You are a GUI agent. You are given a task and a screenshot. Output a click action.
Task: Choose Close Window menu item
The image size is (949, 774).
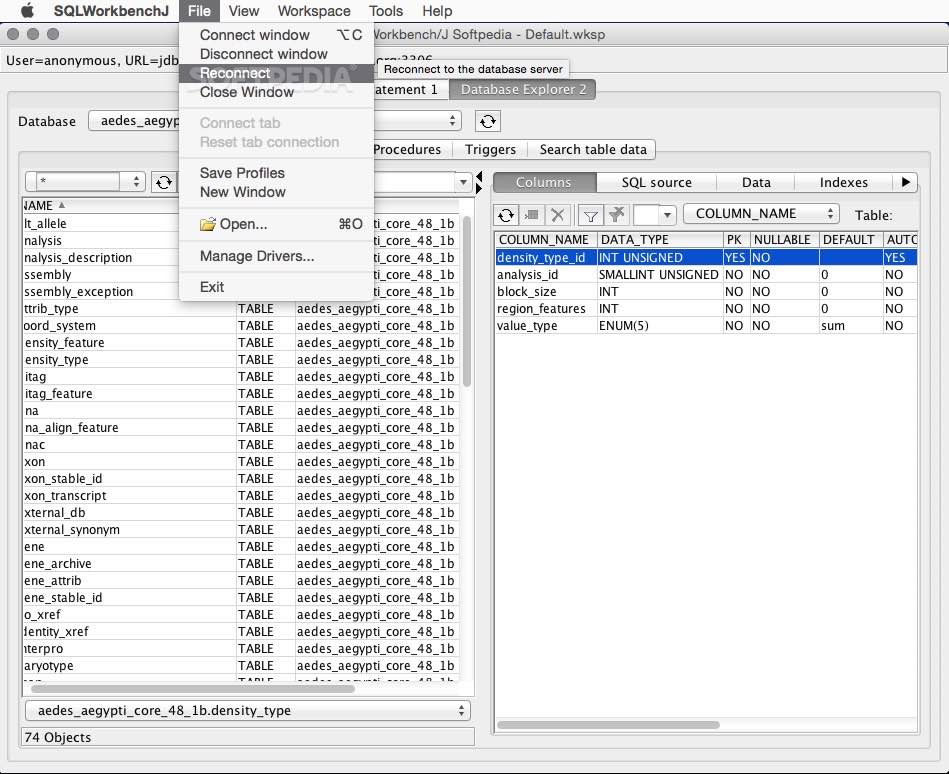coord(277,92)
